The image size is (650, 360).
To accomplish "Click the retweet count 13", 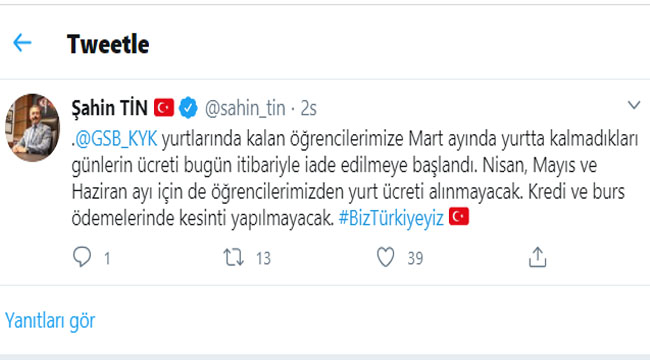I will tap(263, 258).
